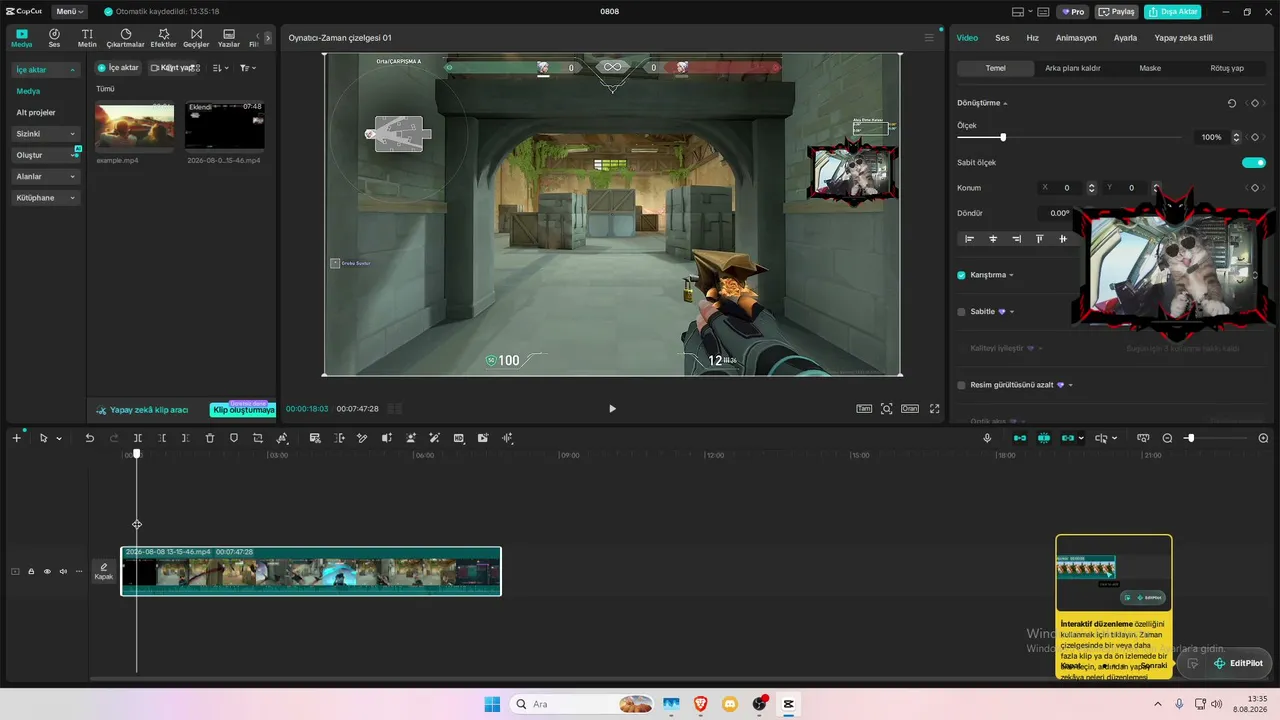Click the Klip oluşturmaya button
The height and width of the screenshot is (720, 1280).
pos(243,410)
